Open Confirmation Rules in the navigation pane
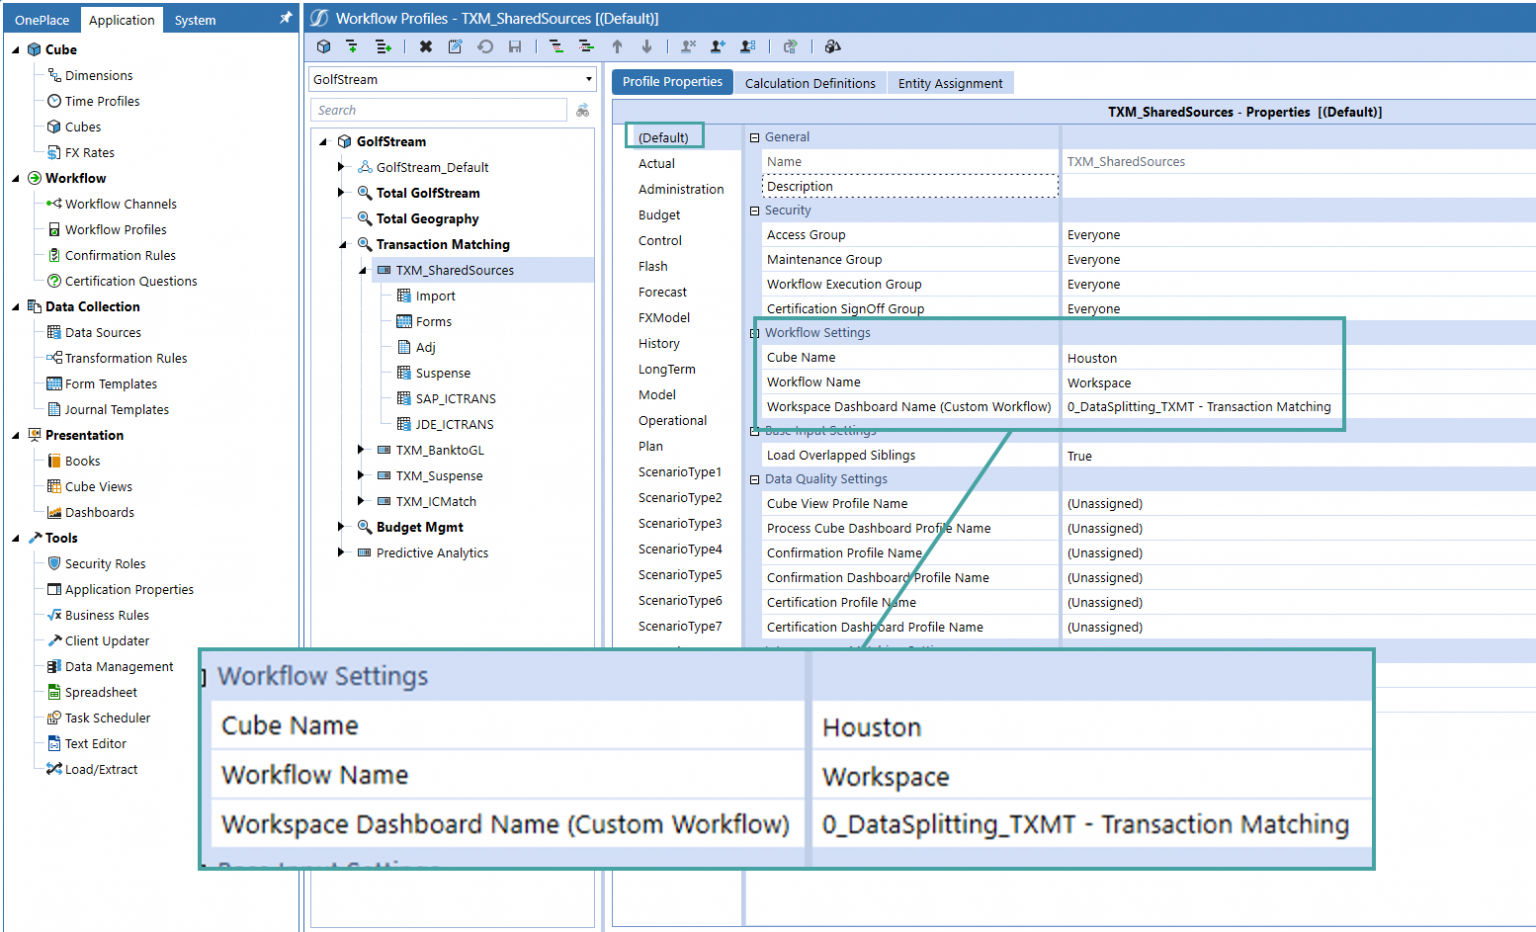1536x932 pixels. pos(120,255)
